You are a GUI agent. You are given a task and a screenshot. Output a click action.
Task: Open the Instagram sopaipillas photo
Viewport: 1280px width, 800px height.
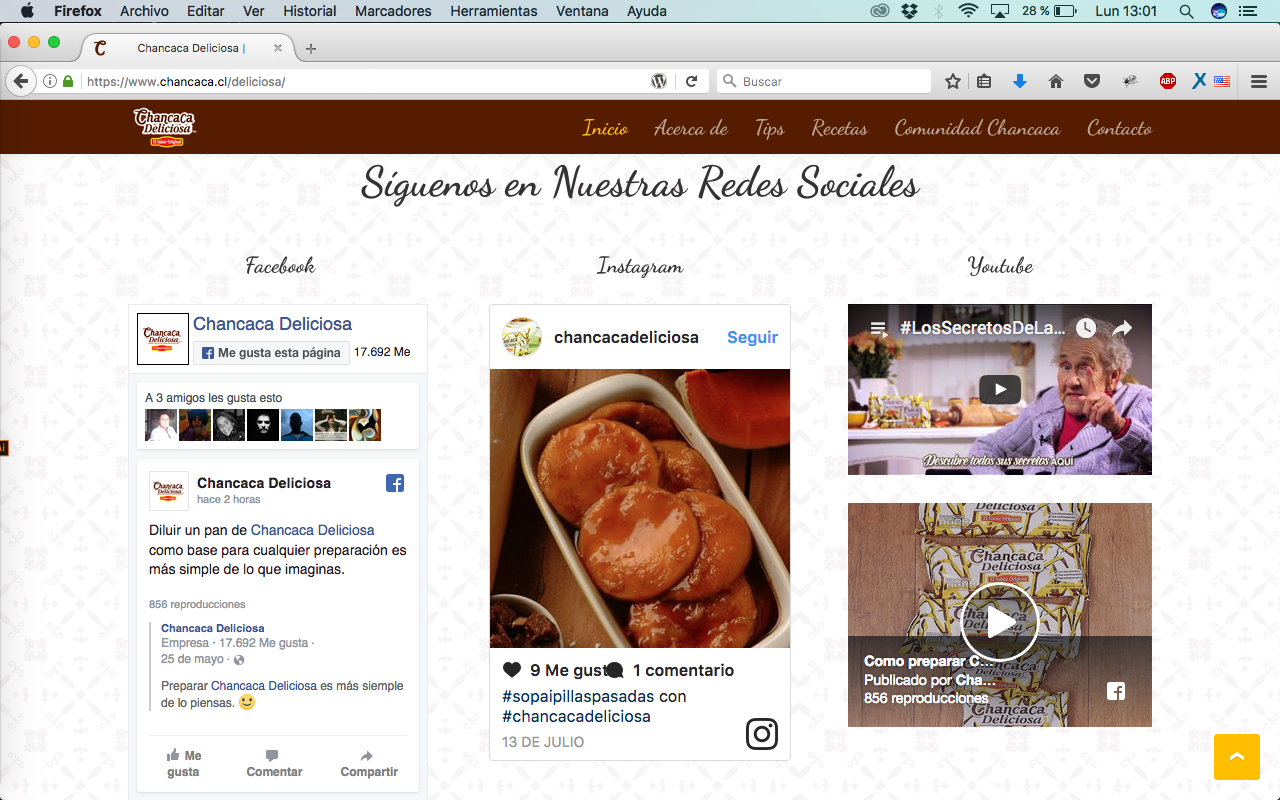(x=640, y=508)
